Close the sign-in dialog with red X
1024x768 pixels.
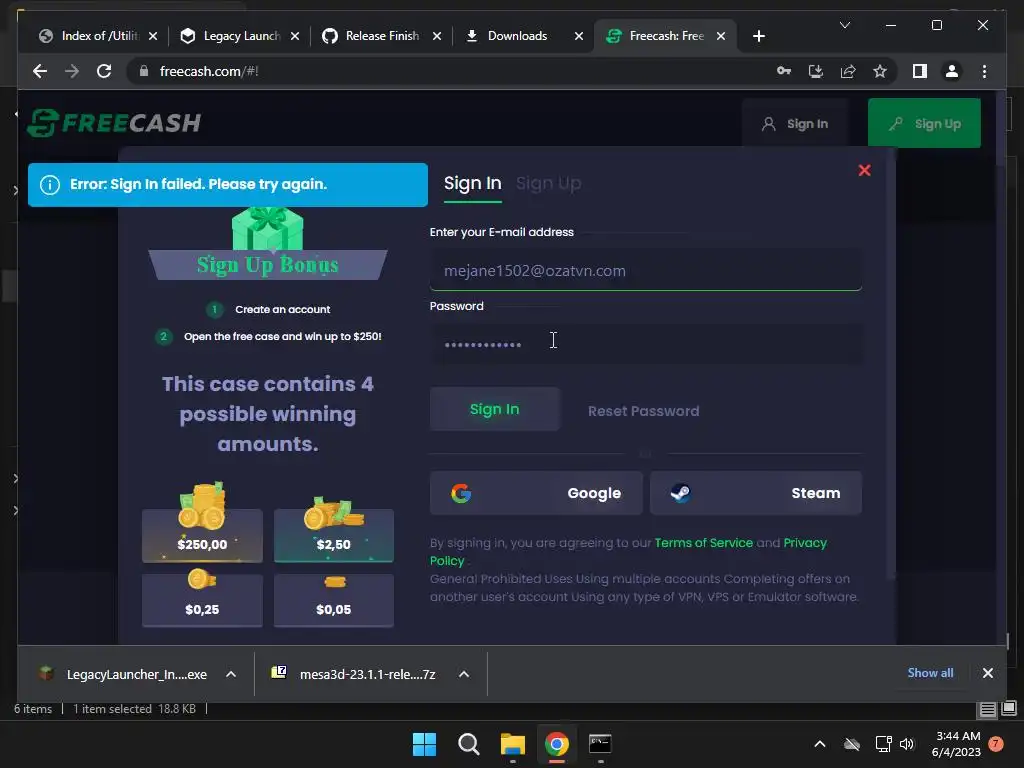point(864,170)
